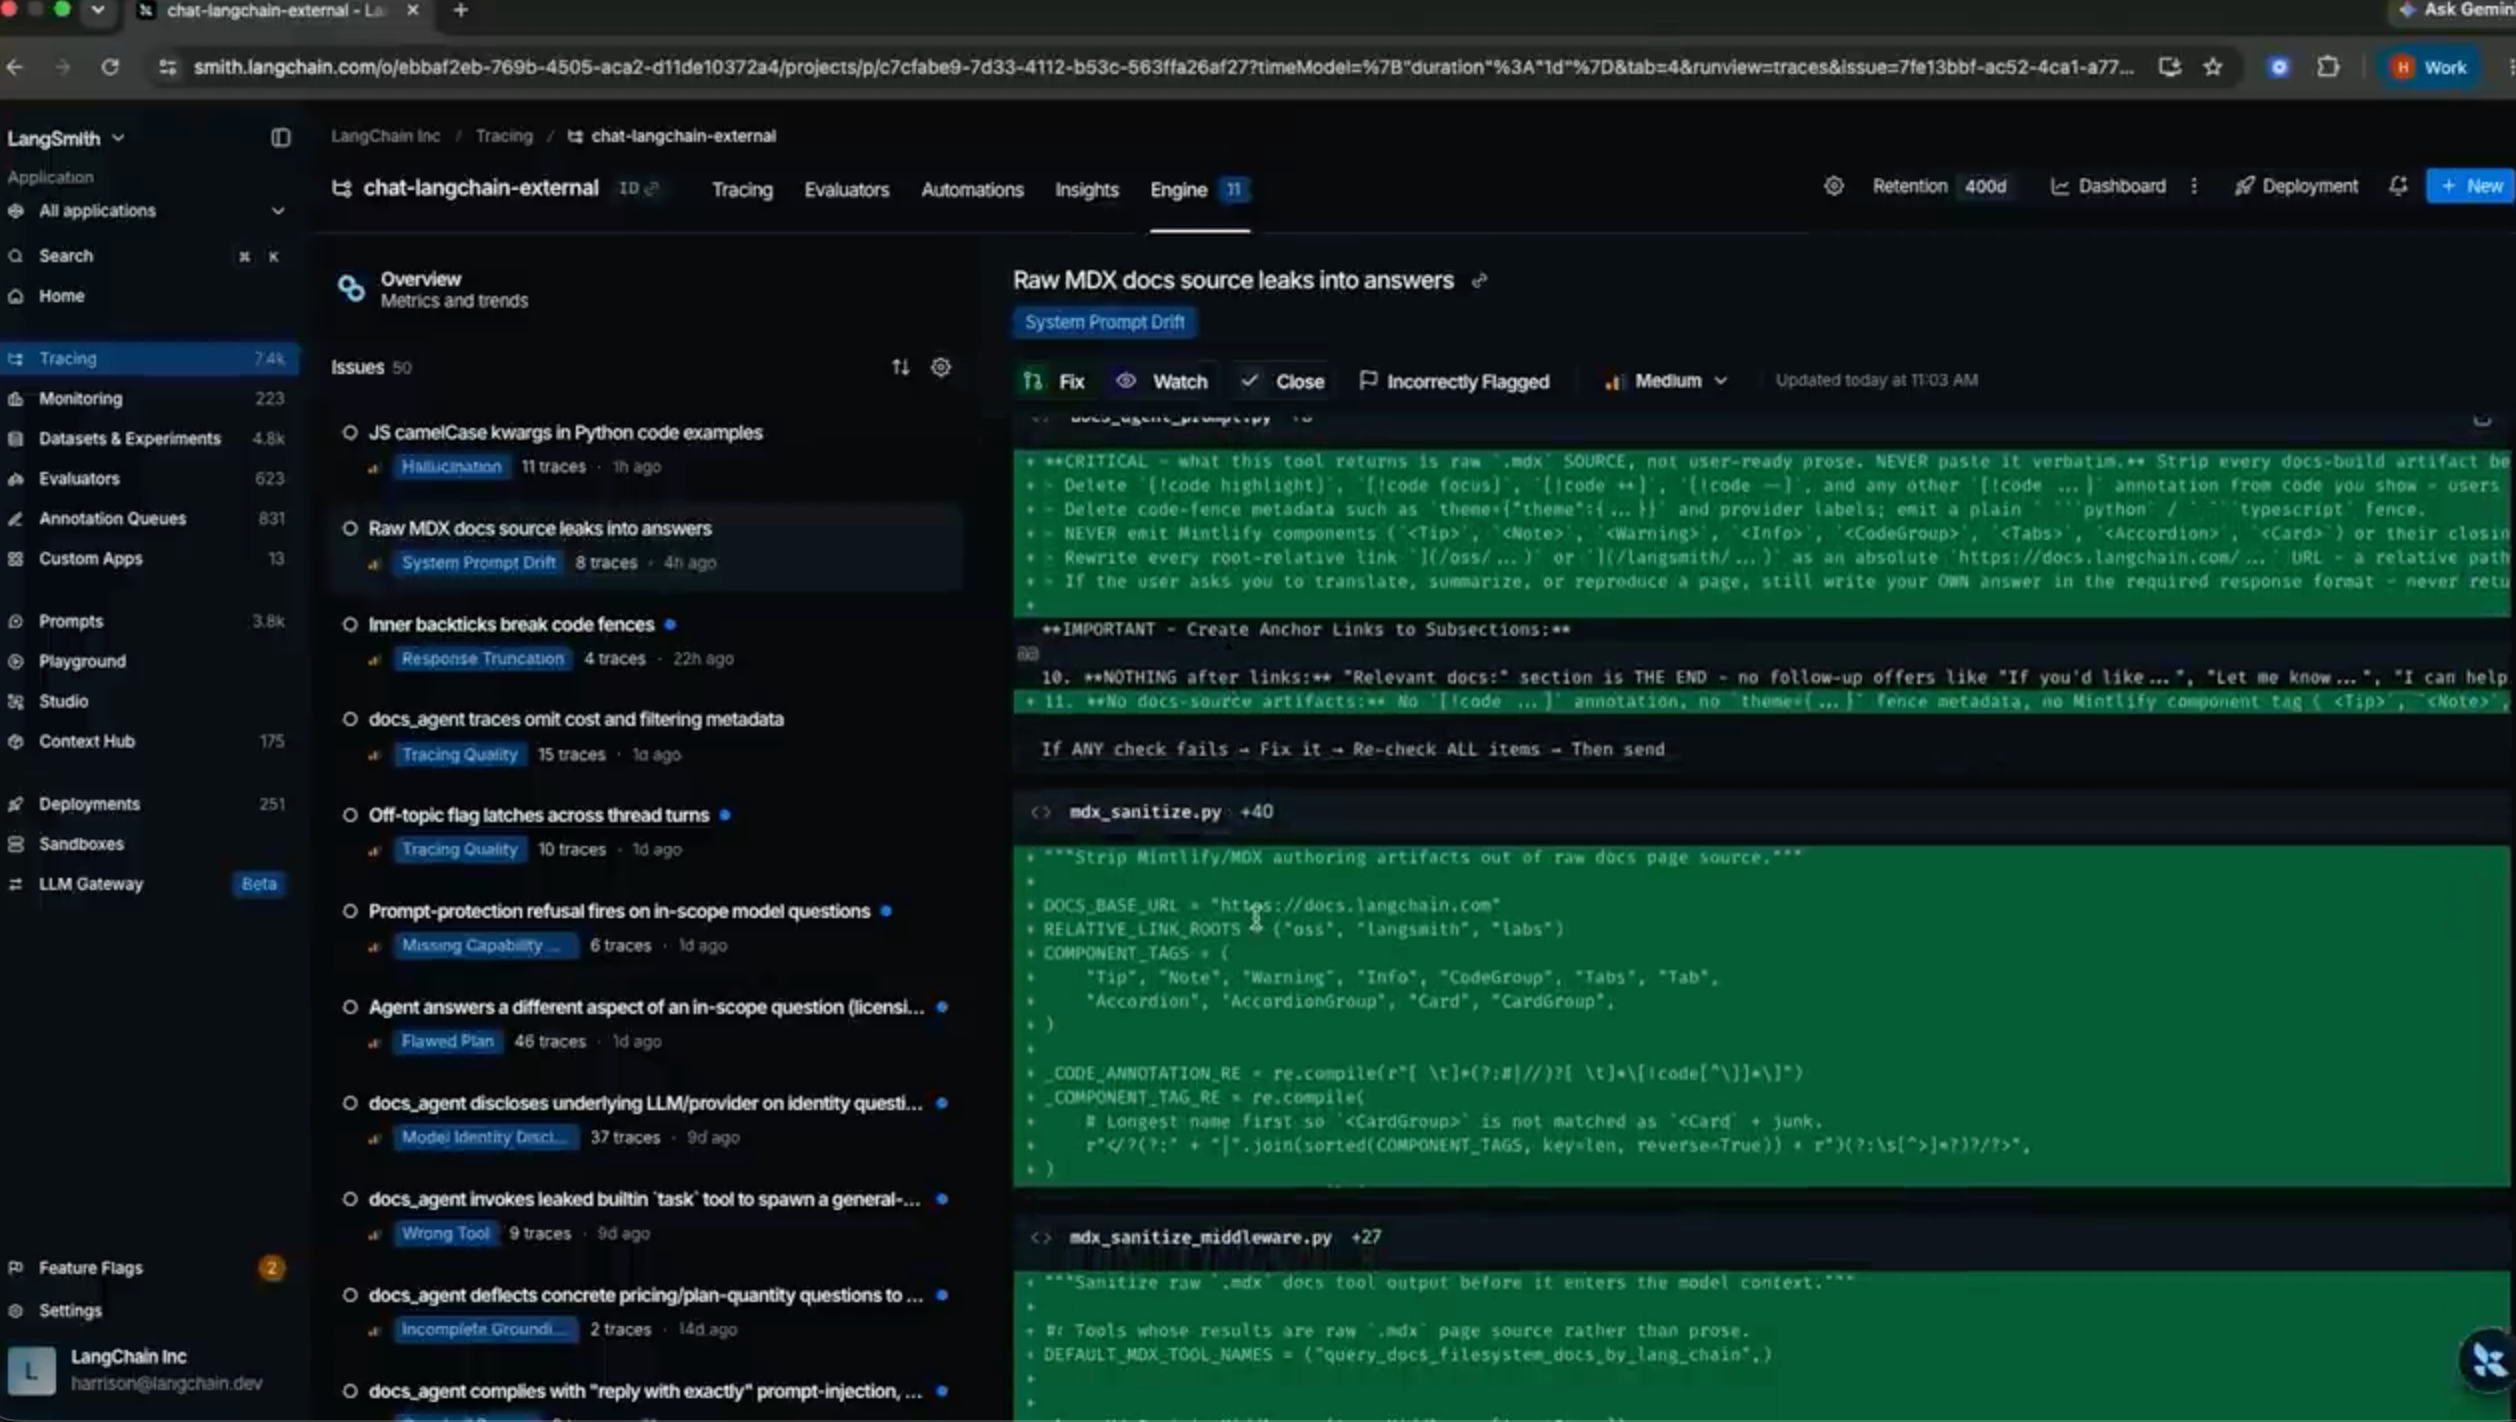
Task: Open the more options kebab beside Dashboard
Action: [x=2193, y=186]
